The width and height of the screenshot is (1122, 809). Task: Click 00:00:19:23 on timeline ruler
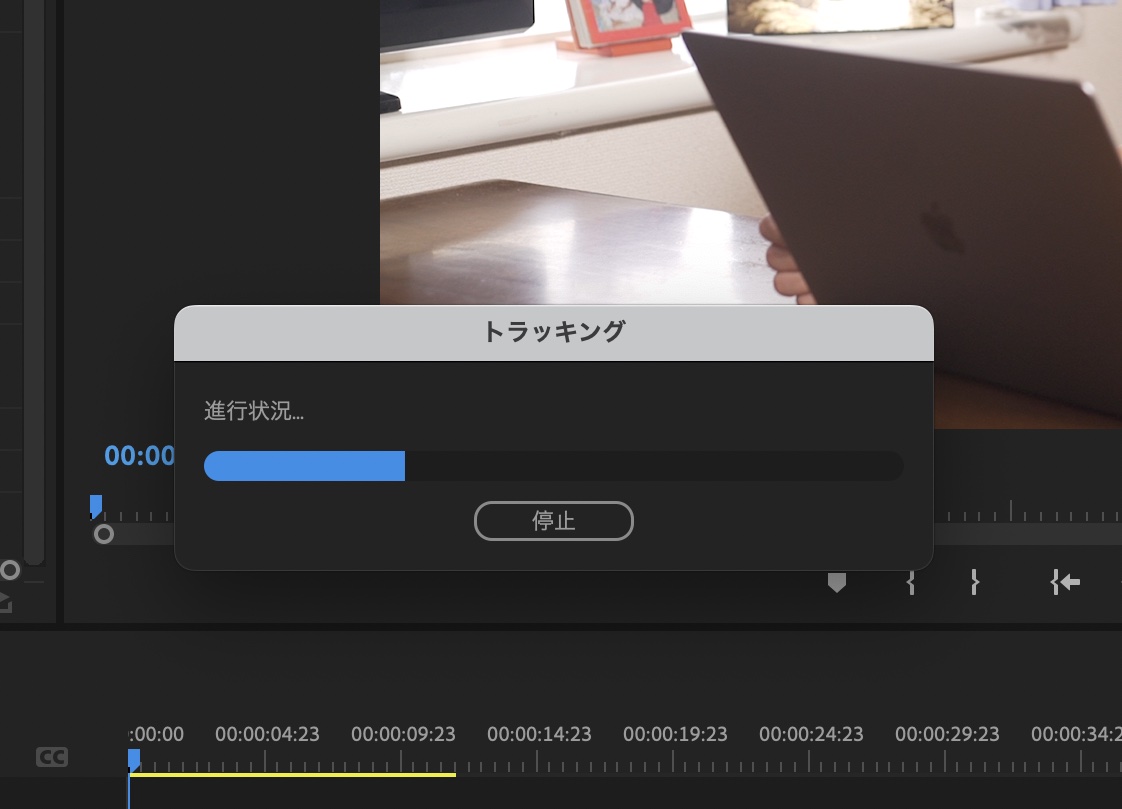tap(675, 734)
